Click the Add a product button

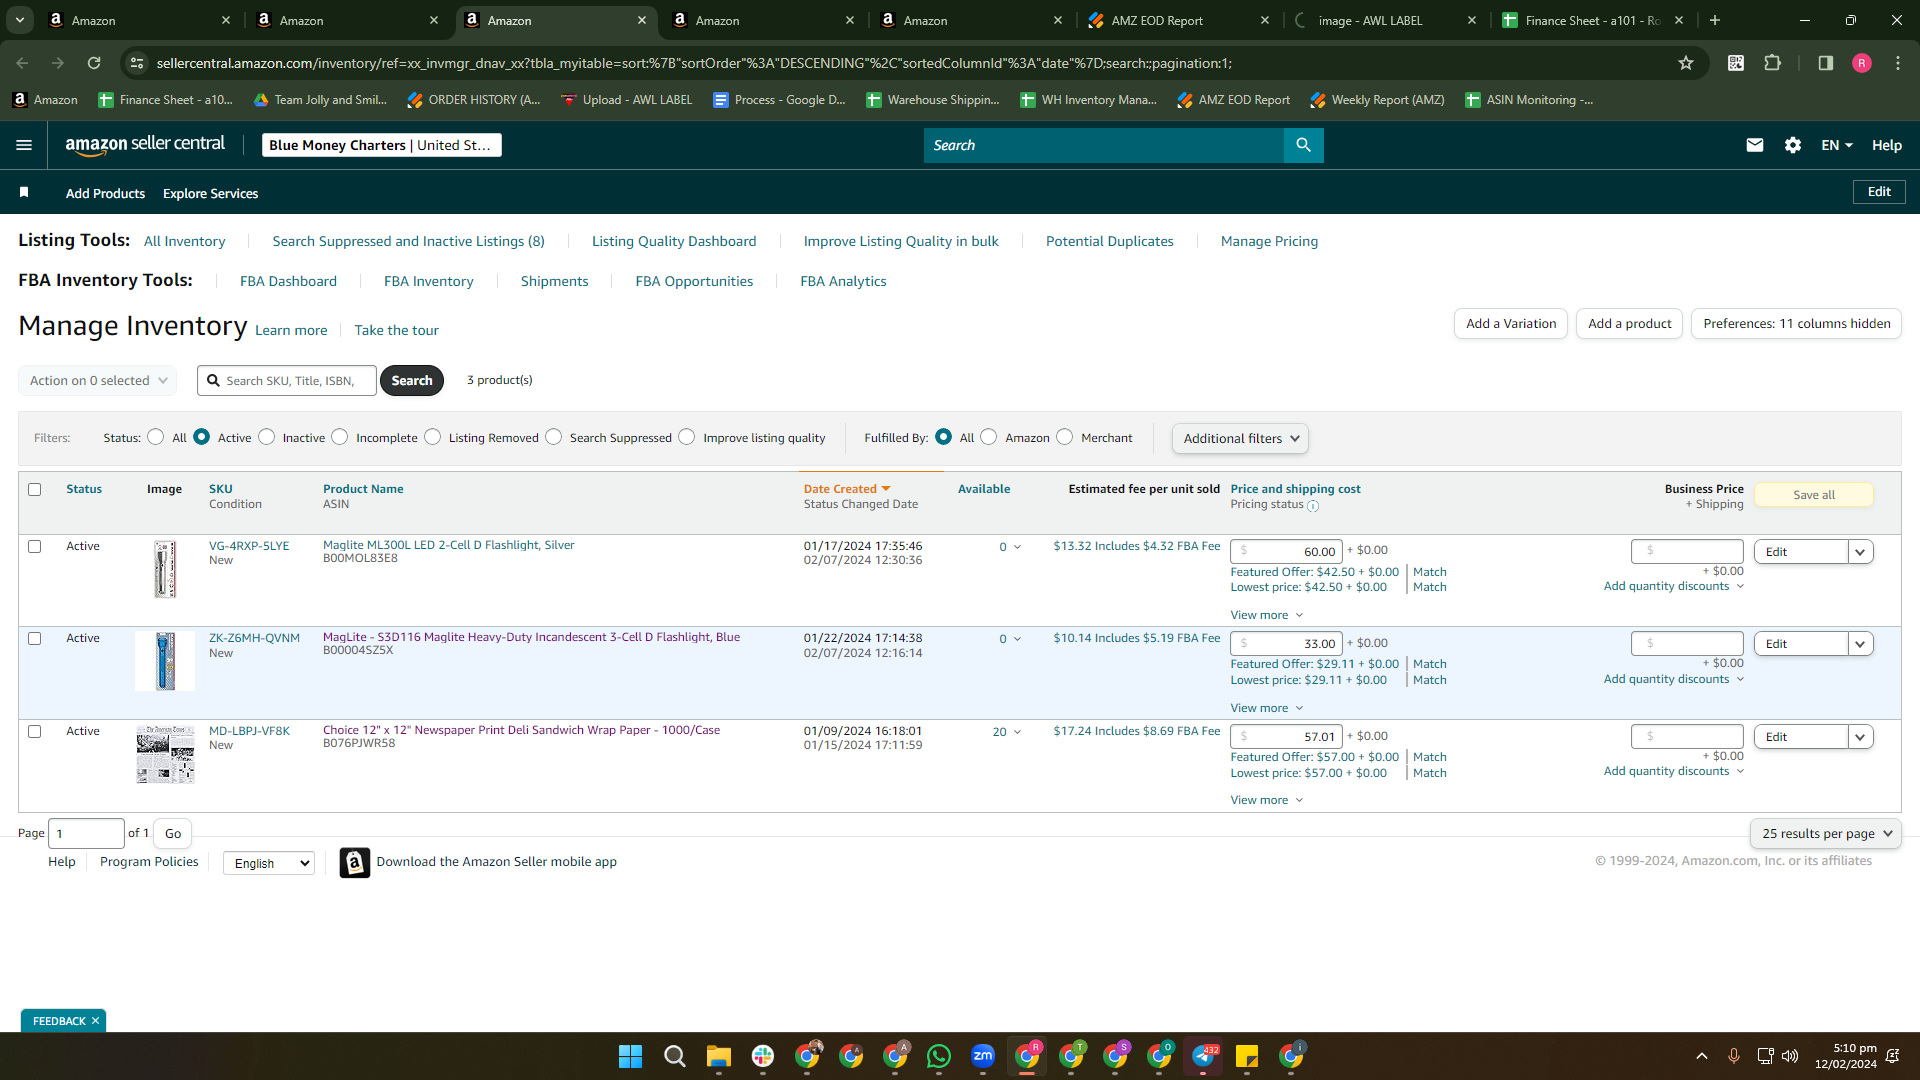click(1629, 323)
